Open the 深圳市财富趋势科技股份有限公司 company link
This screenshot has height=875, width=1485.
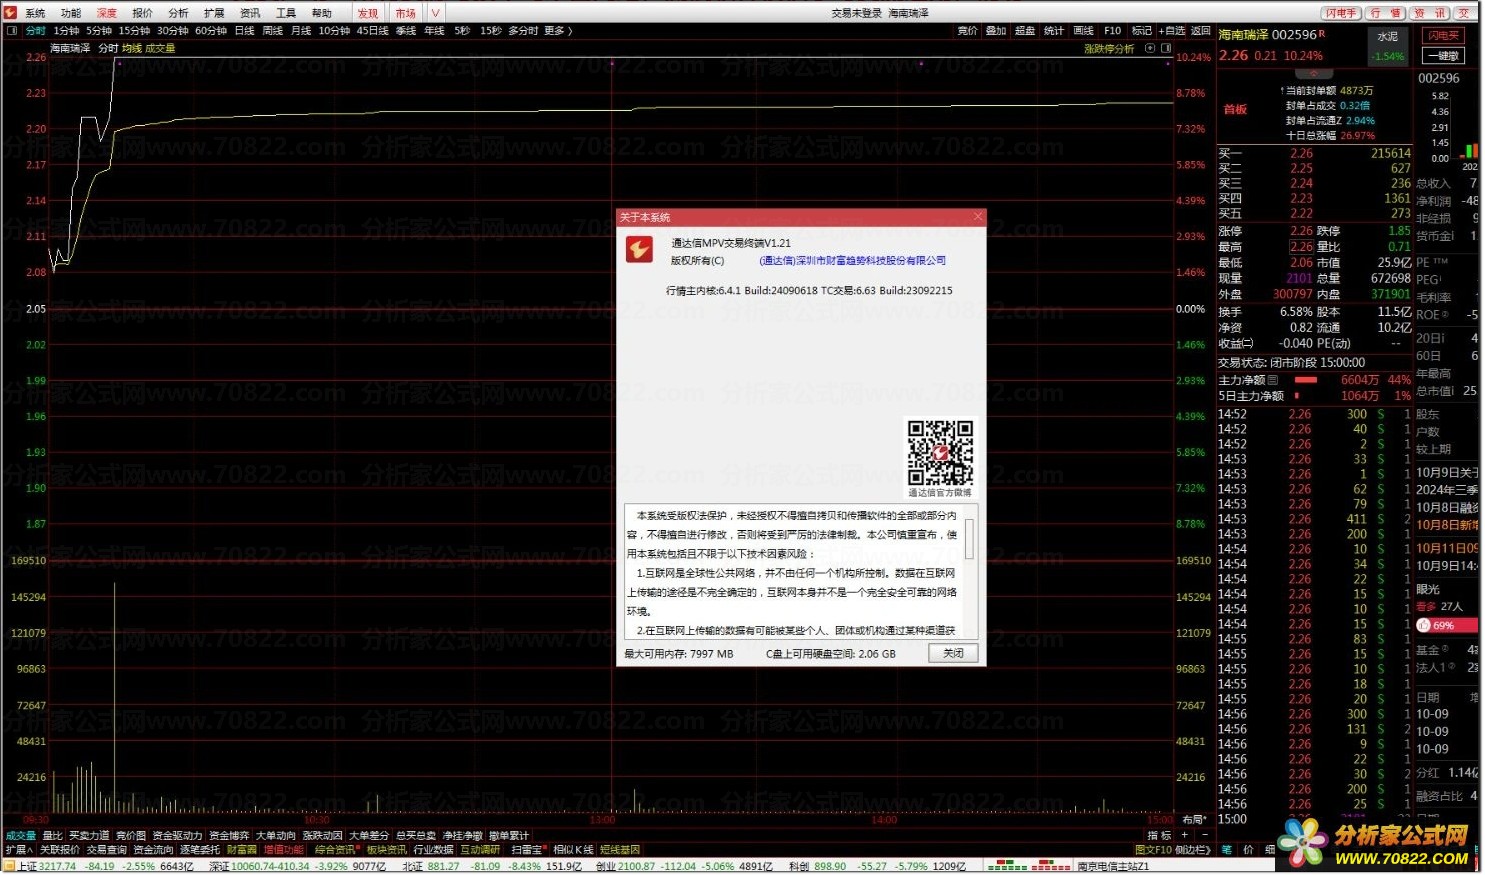coord(852,261)
